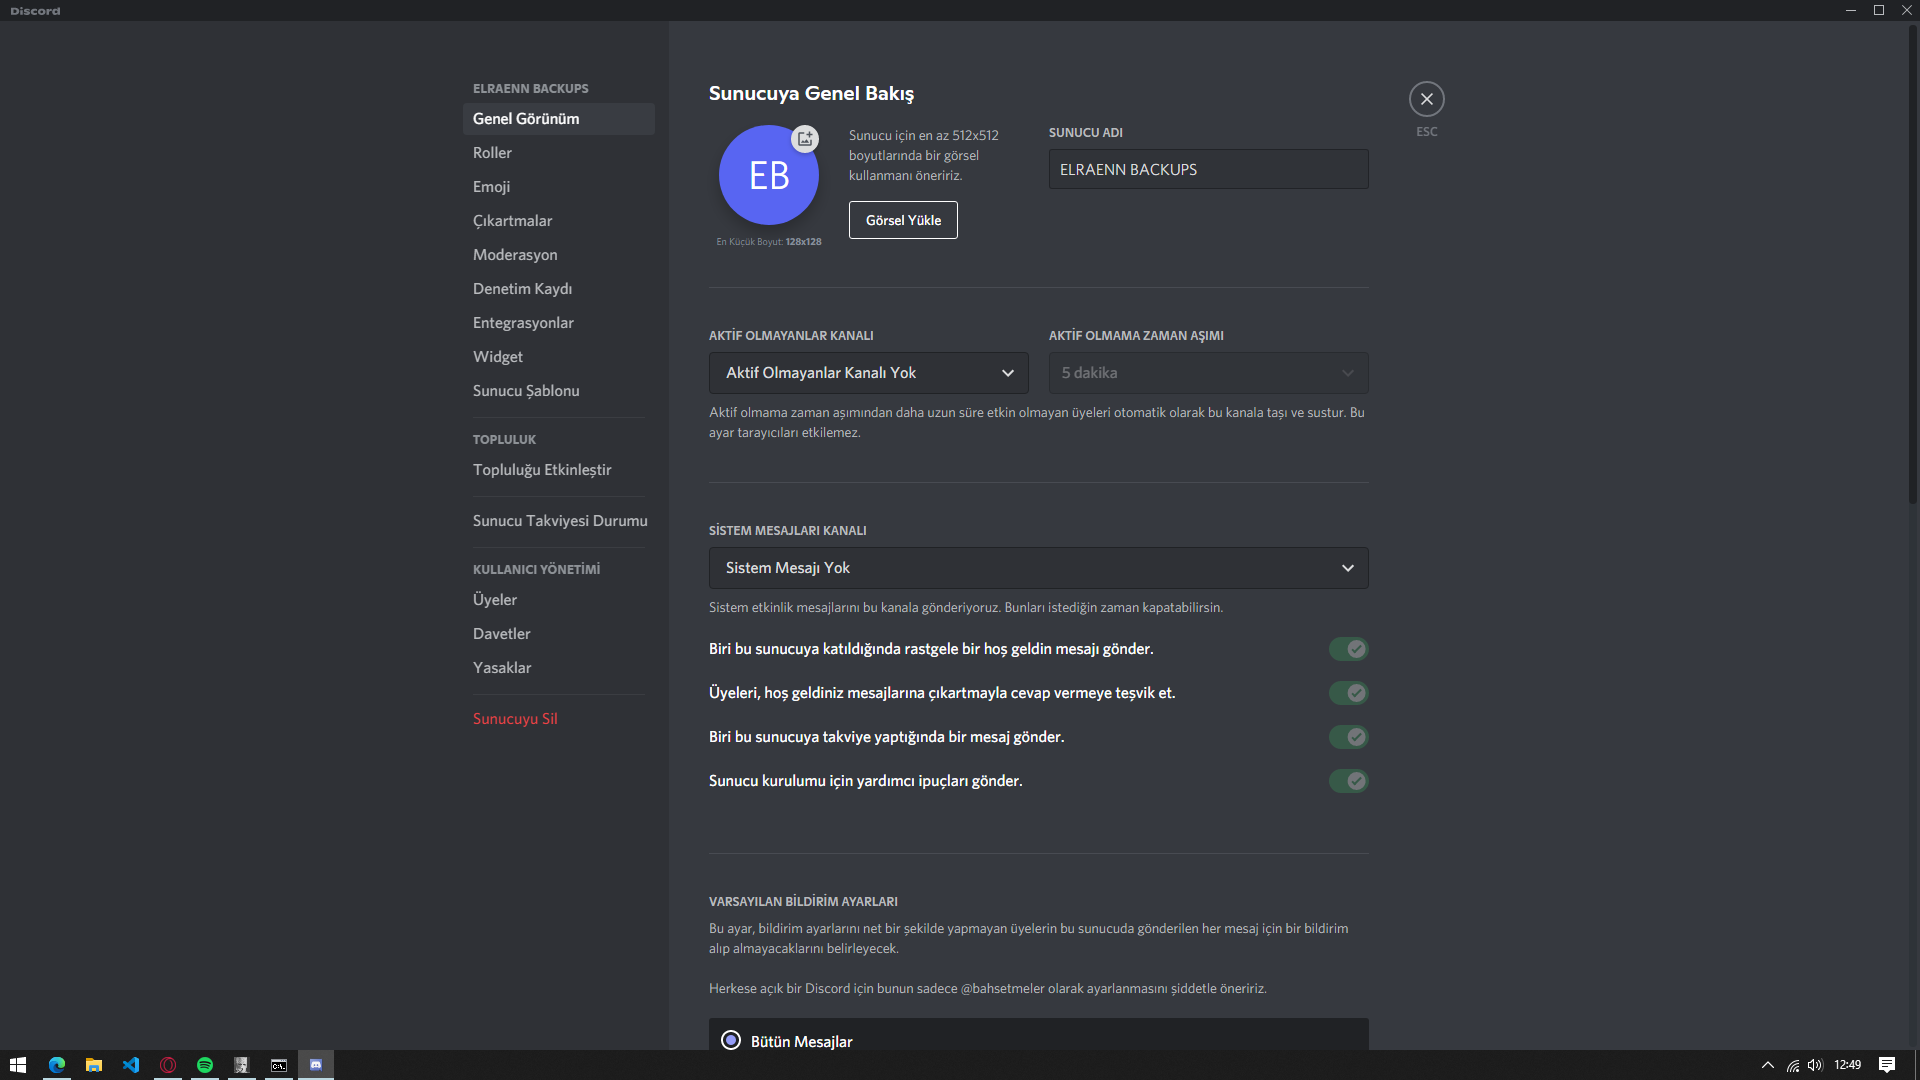Image resolution: width=1920 pixels, height=1080 pixels.
Task: Open the Windows notification center icon
Action: 1887,1065
